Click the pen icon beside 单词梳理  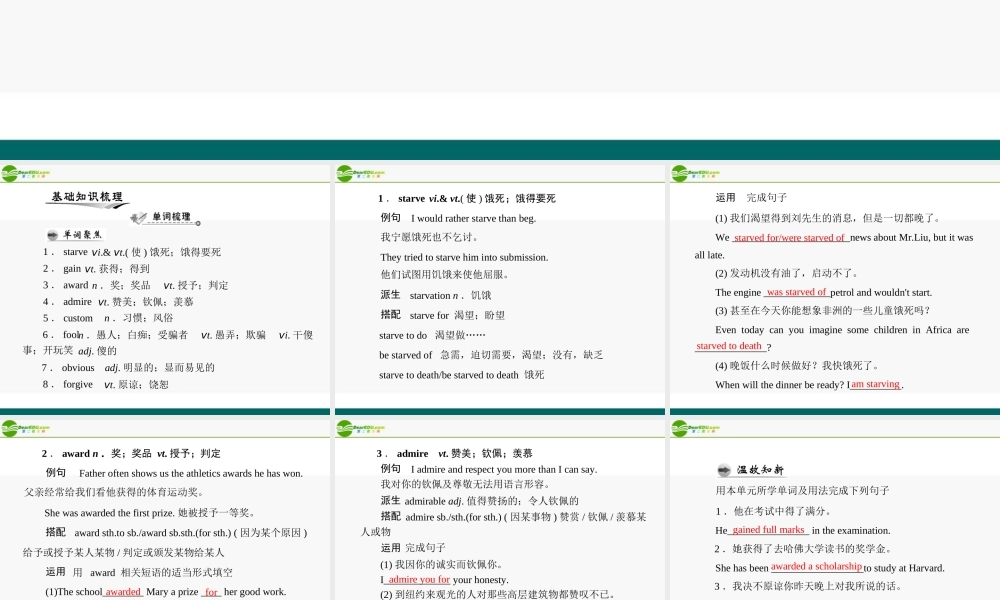[138, 218]
